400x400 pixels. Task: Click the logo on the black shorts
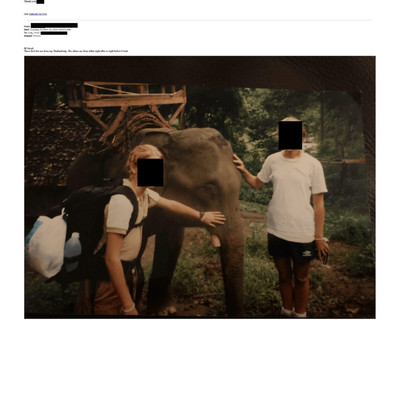coord(307,253)
